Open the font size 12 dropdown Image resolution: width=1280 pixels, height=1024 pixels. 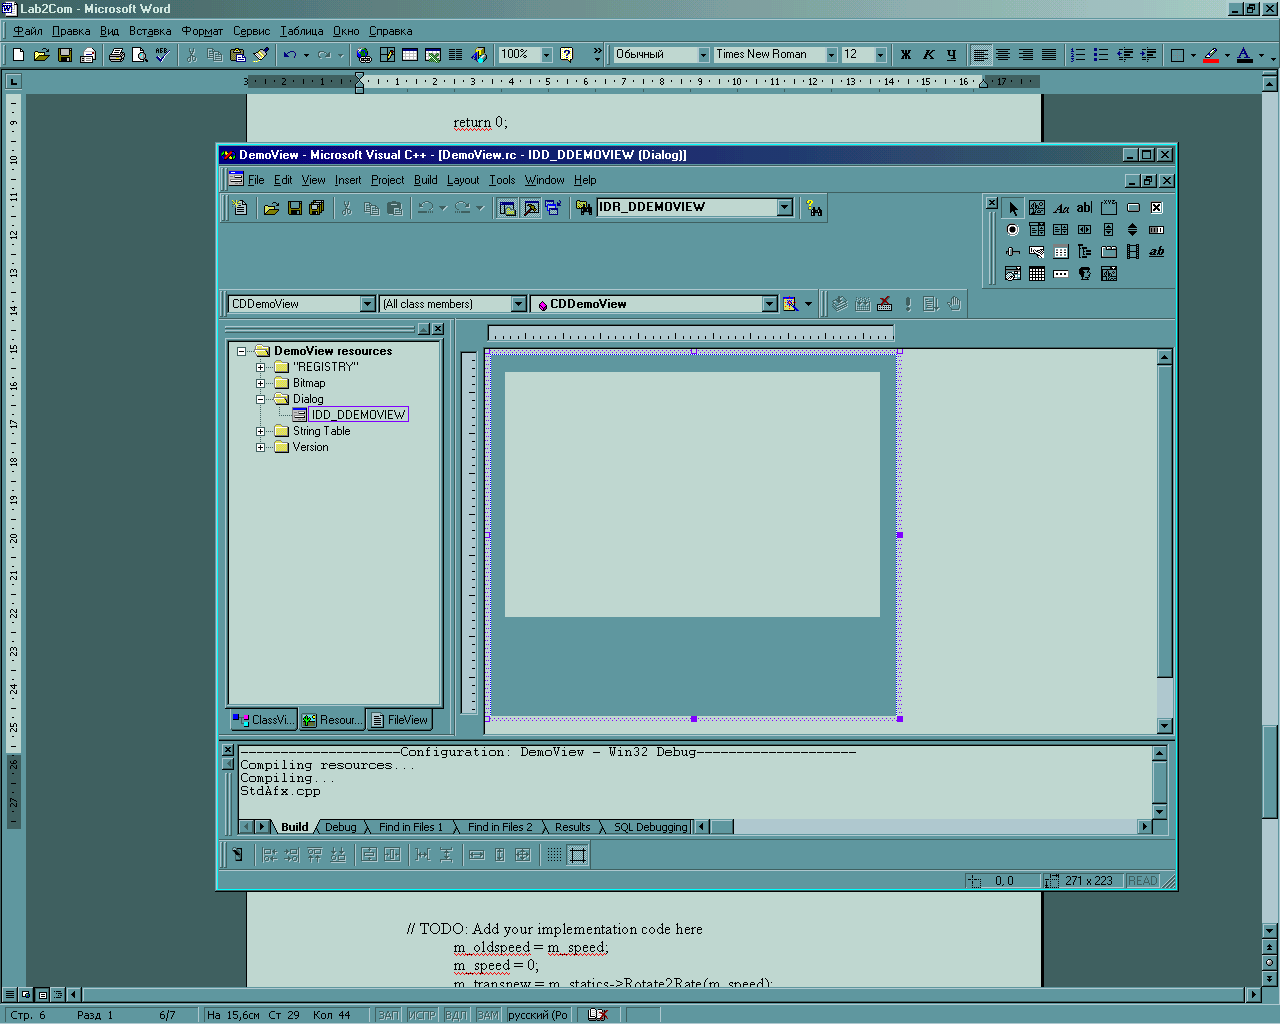coord(881,55)
